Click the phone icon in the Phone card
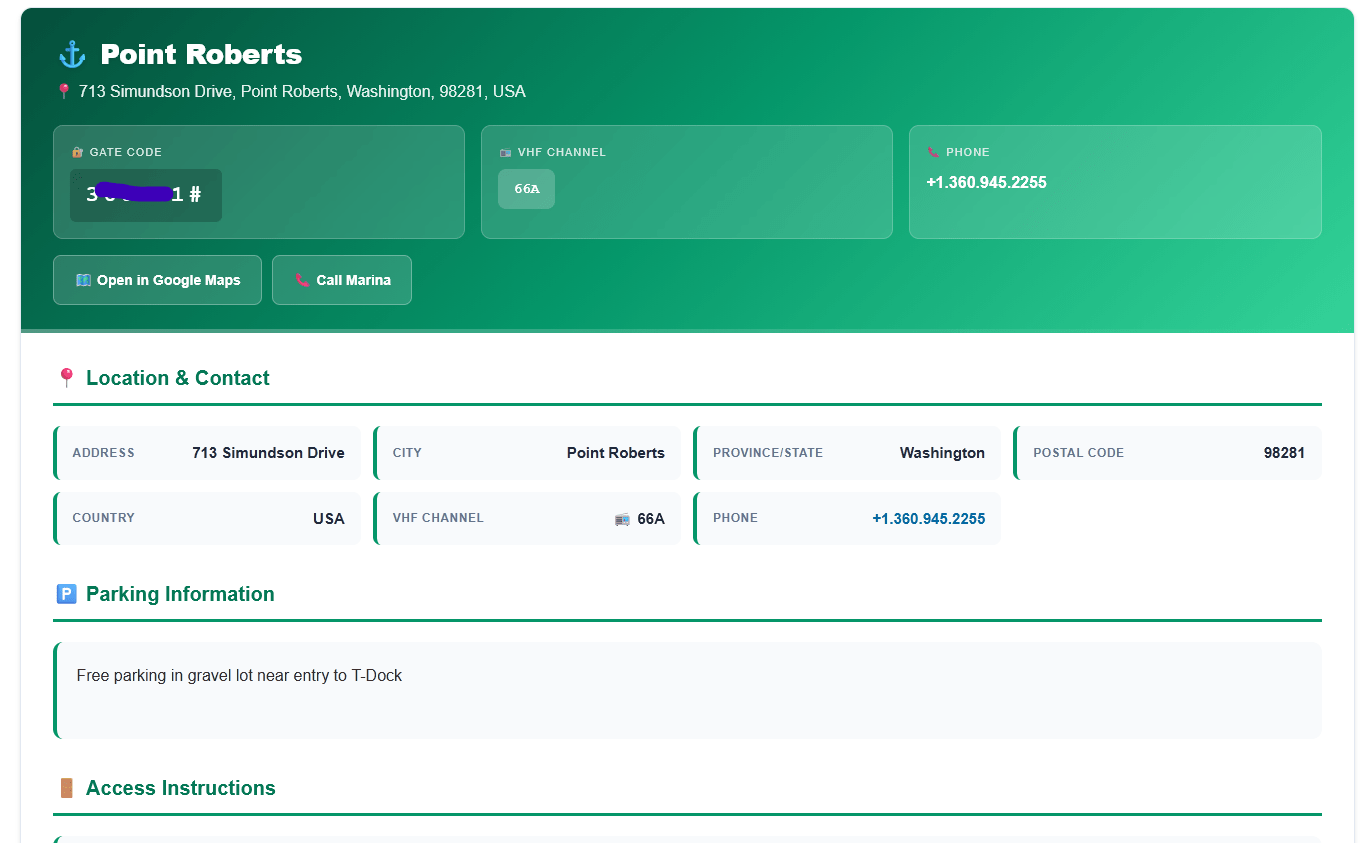This screenshot has width=1369, height=843. [933, 153]
